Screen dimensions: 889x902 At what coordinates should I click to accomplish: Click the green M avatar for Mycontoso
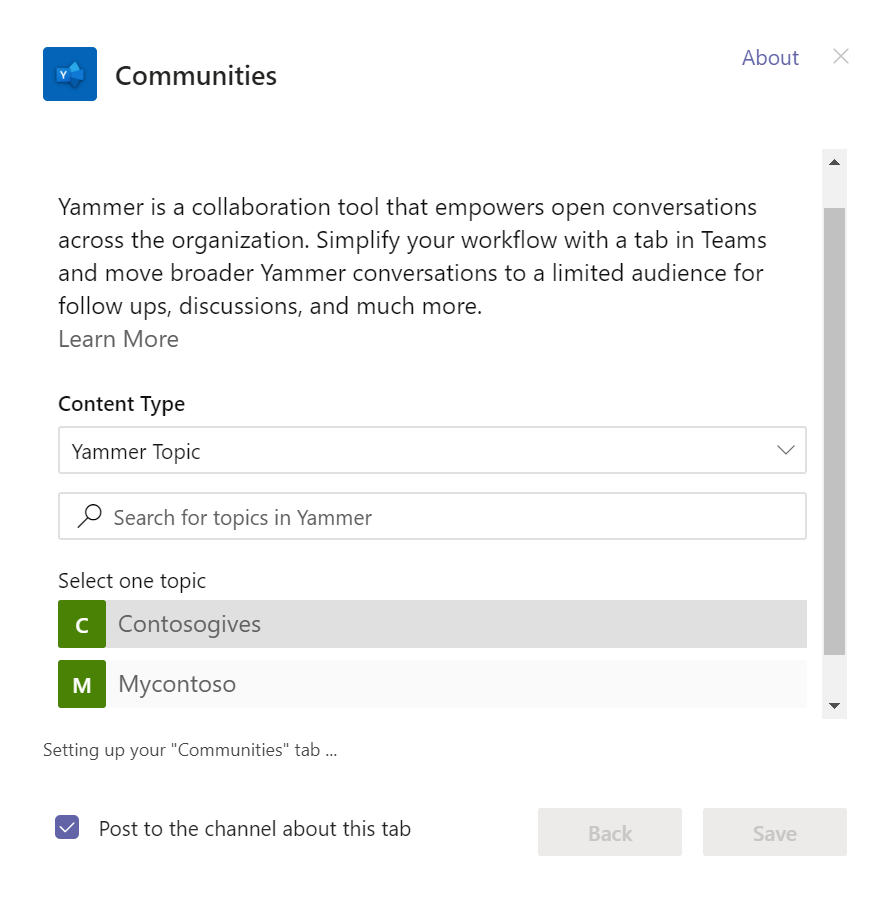(81, 683)
